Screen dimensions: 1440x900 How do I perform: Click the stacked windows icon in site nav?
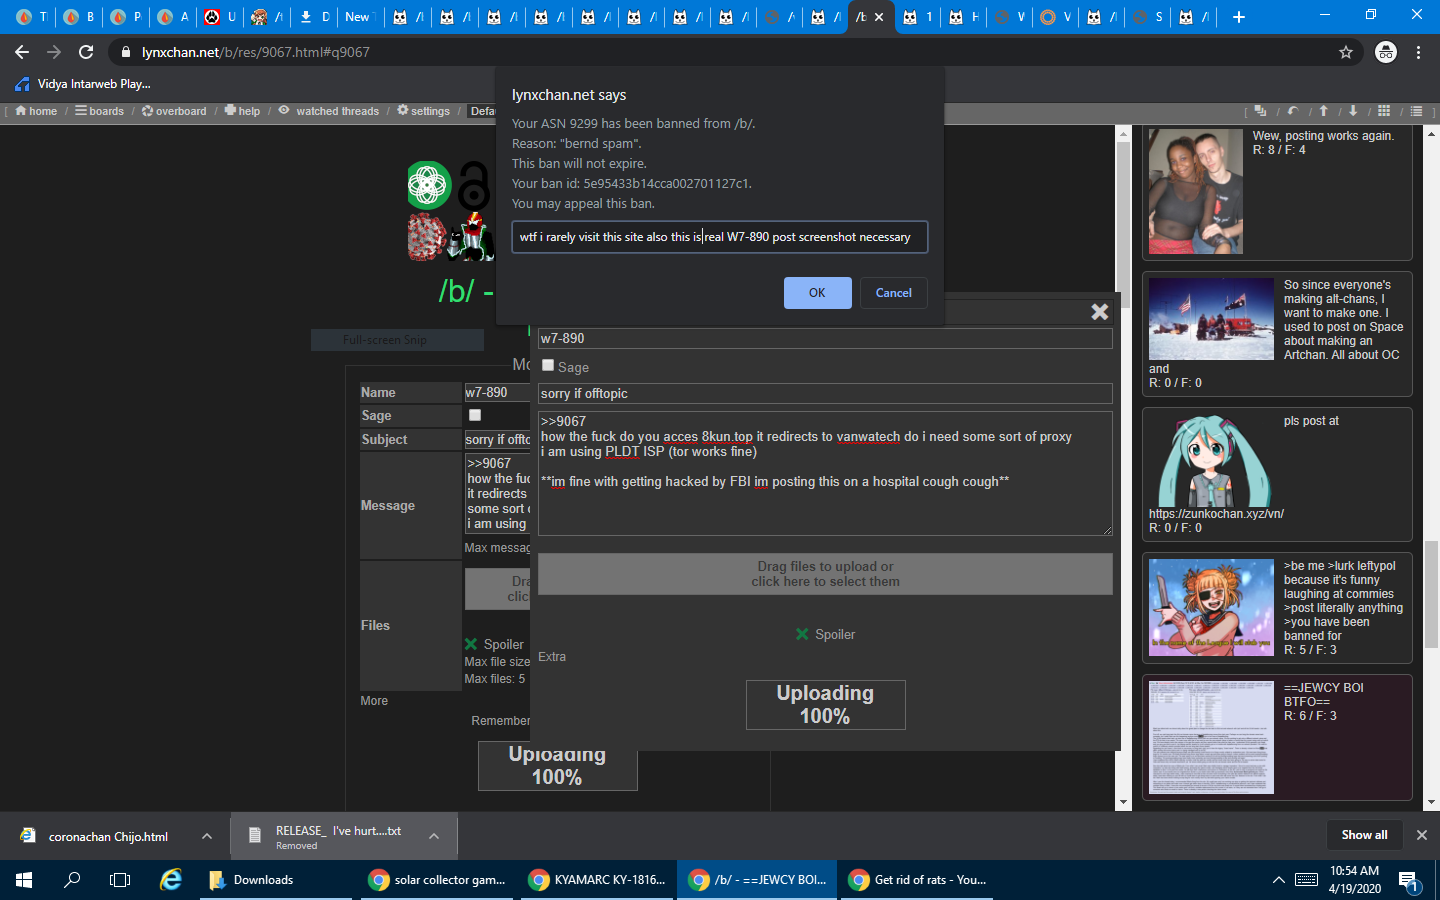click(1260, 111)
